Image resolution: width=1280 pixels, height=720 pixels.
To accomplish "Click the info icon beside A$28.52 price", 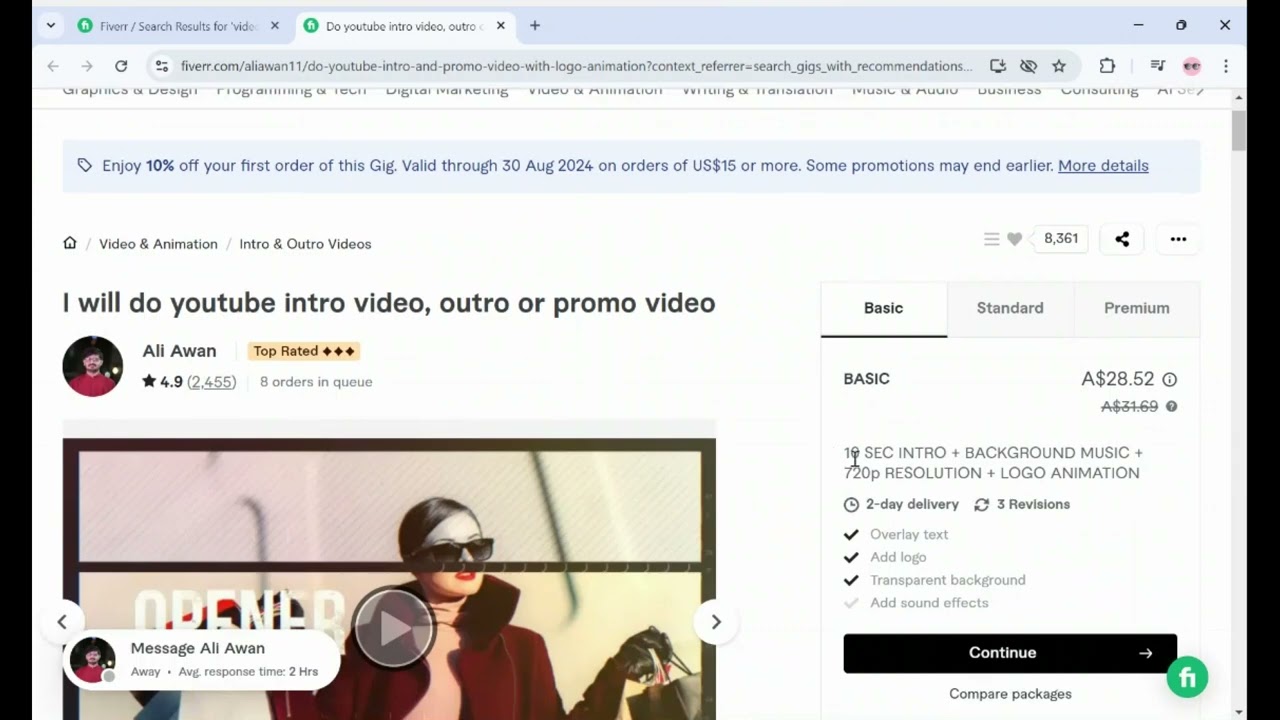I will 1170,380.
